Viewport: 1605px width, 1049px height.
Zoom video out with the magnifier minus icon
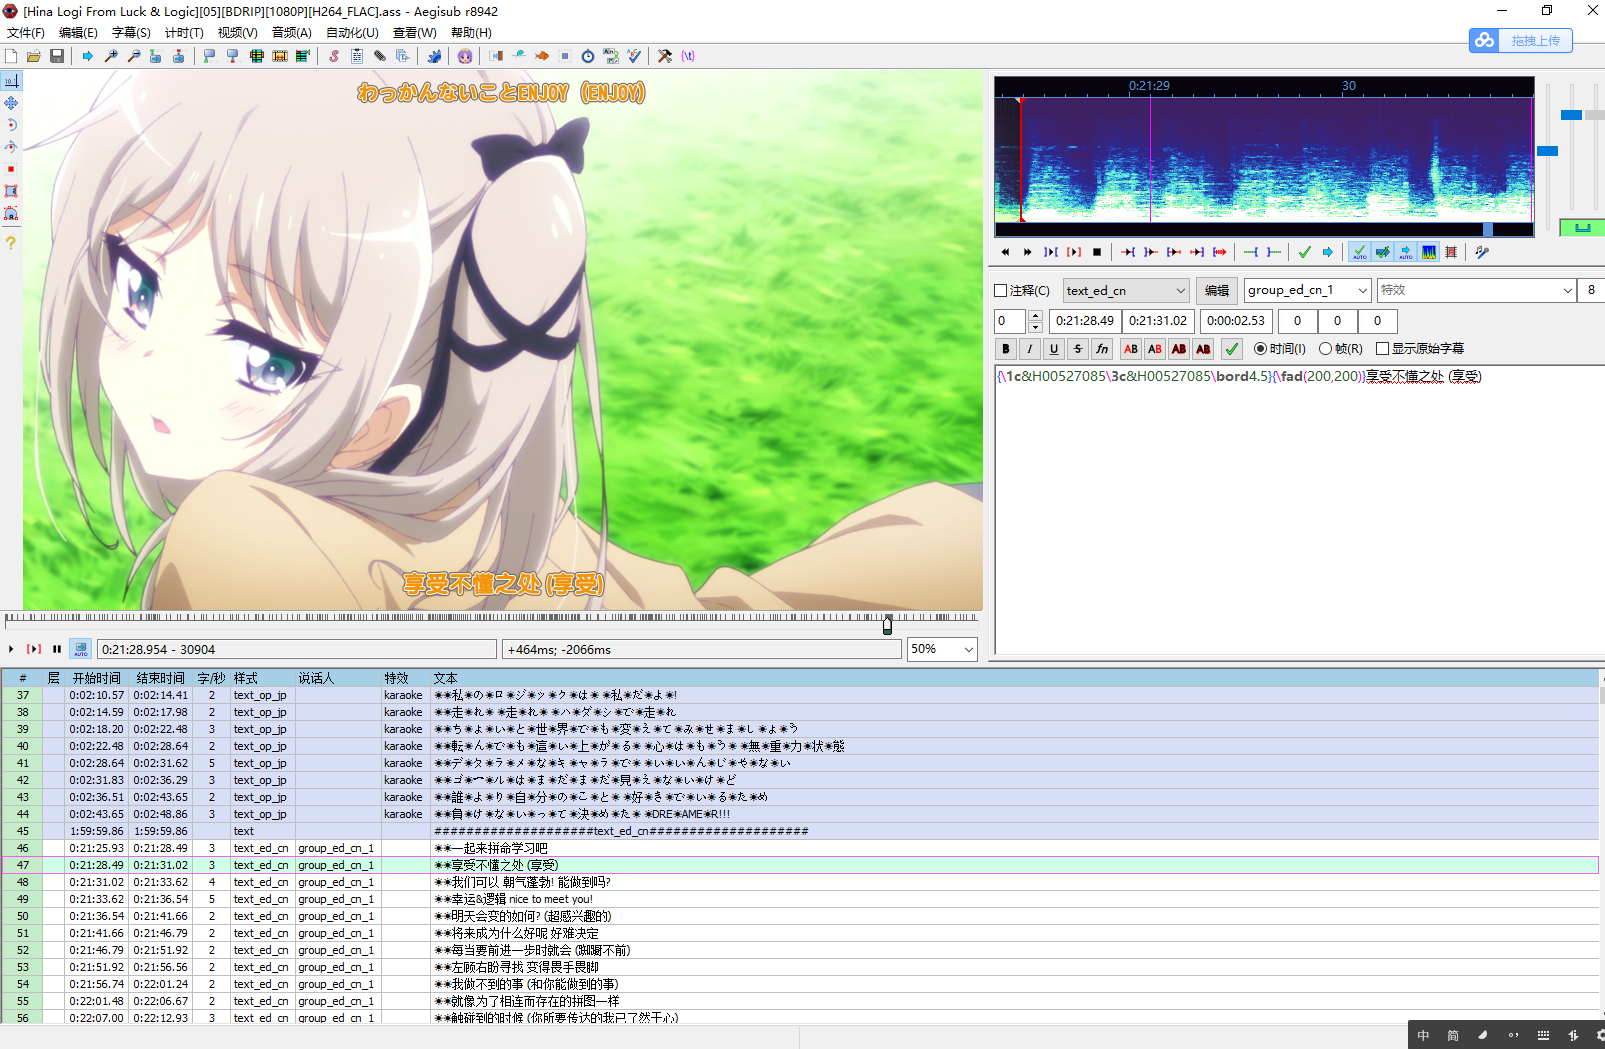(133, 56)
